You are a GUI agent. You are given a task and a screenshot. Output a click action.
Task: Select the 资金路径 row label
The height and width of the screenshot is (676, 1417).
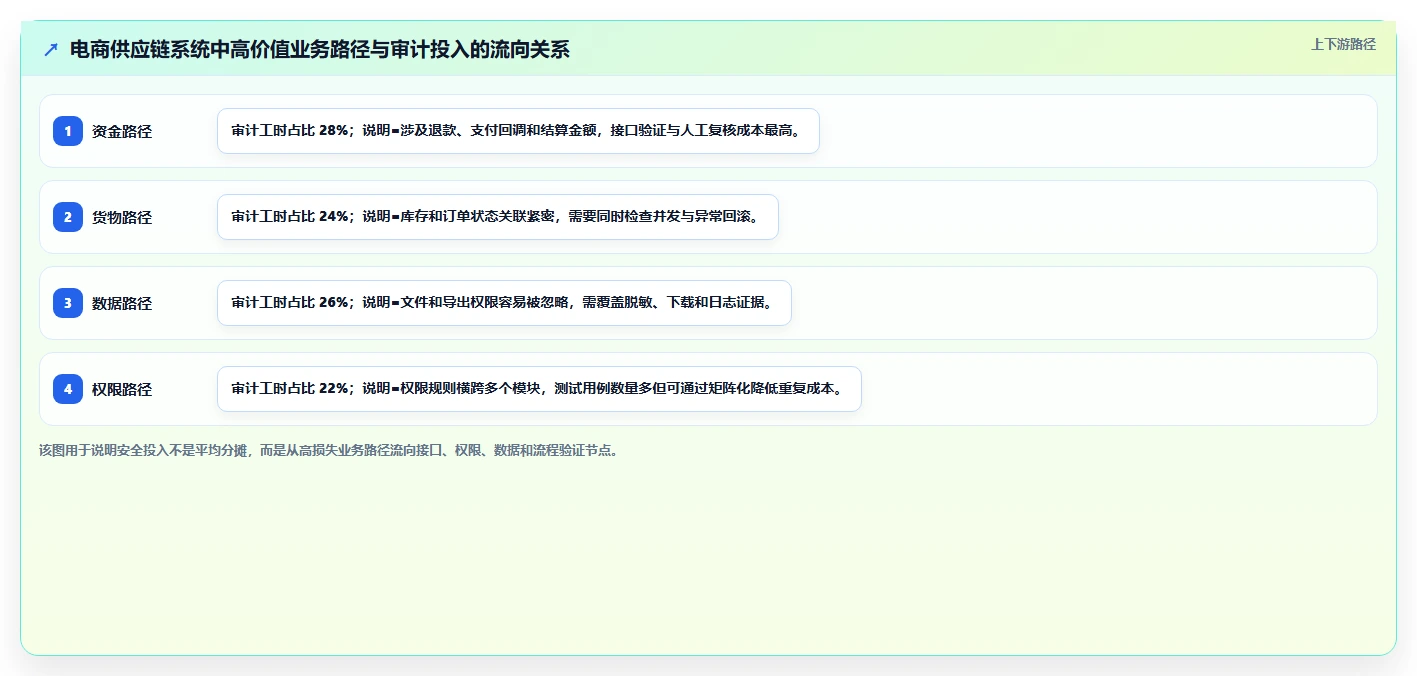[122, 131]
